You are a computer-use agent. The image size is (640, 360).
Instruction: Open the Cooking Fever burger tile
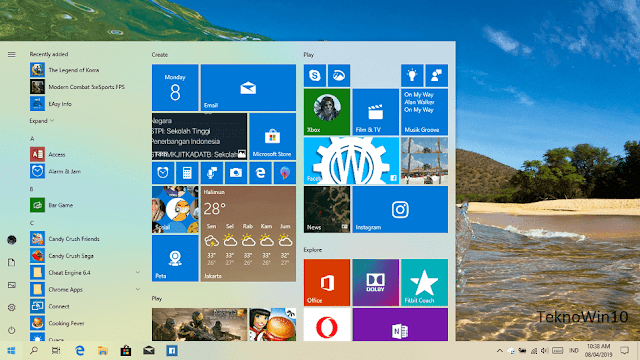pyautogui.click(x=272, y=324)
